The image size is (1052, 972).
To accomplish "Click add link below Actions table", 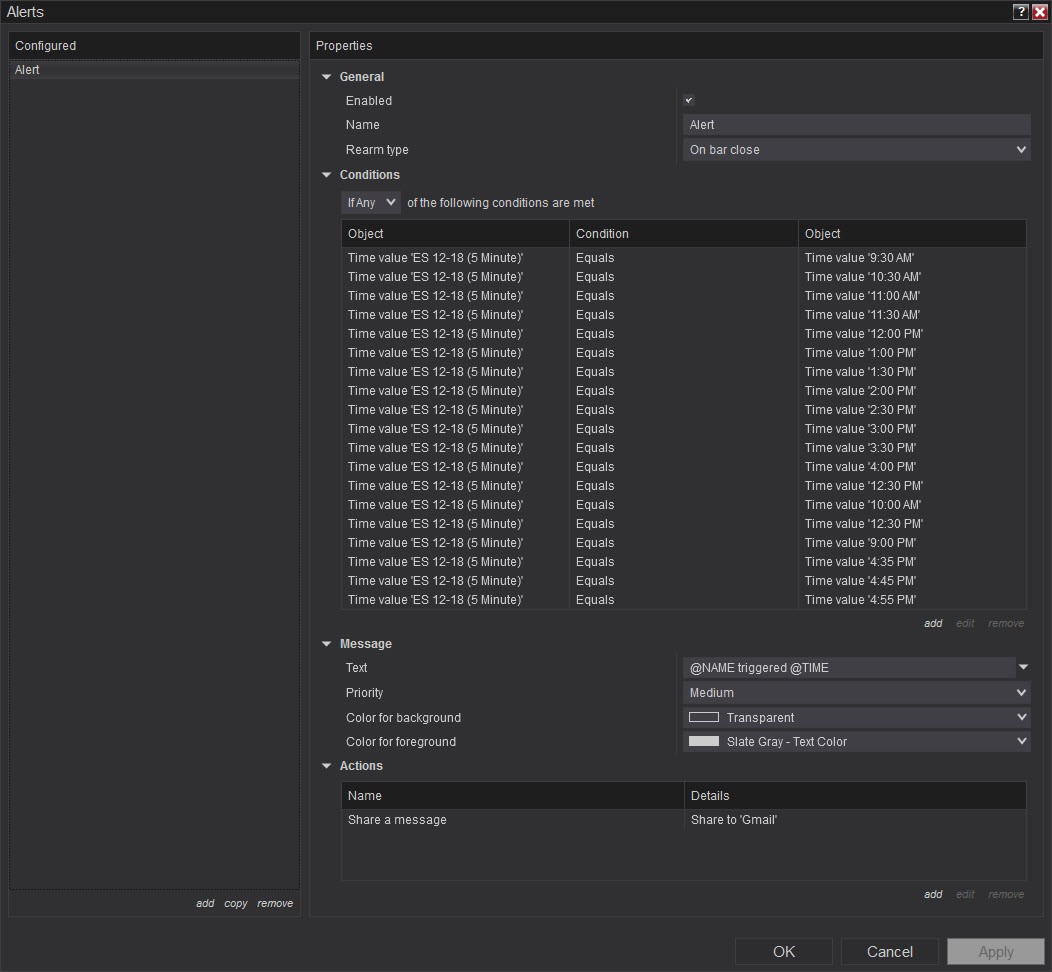I will pos(933,895).
